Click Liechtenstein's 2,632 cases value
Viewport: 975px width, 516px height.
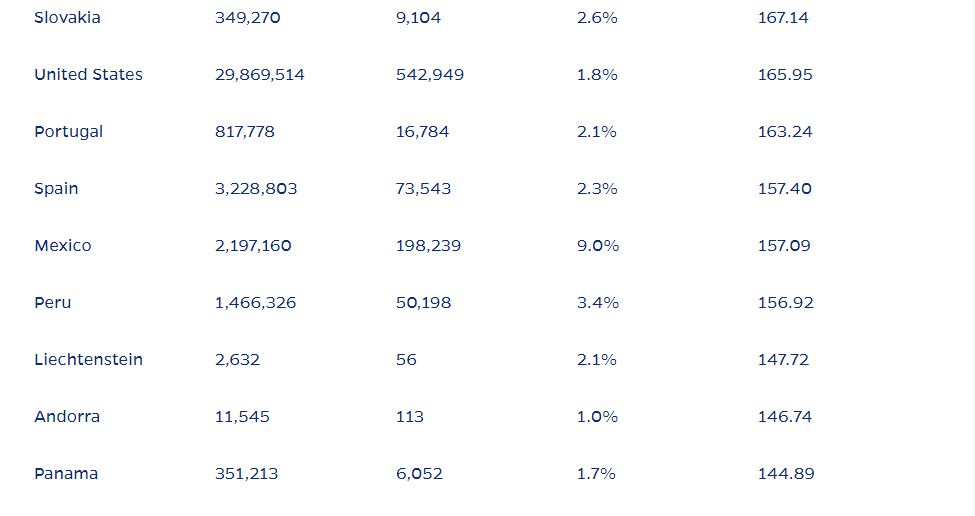coord(237,360)
